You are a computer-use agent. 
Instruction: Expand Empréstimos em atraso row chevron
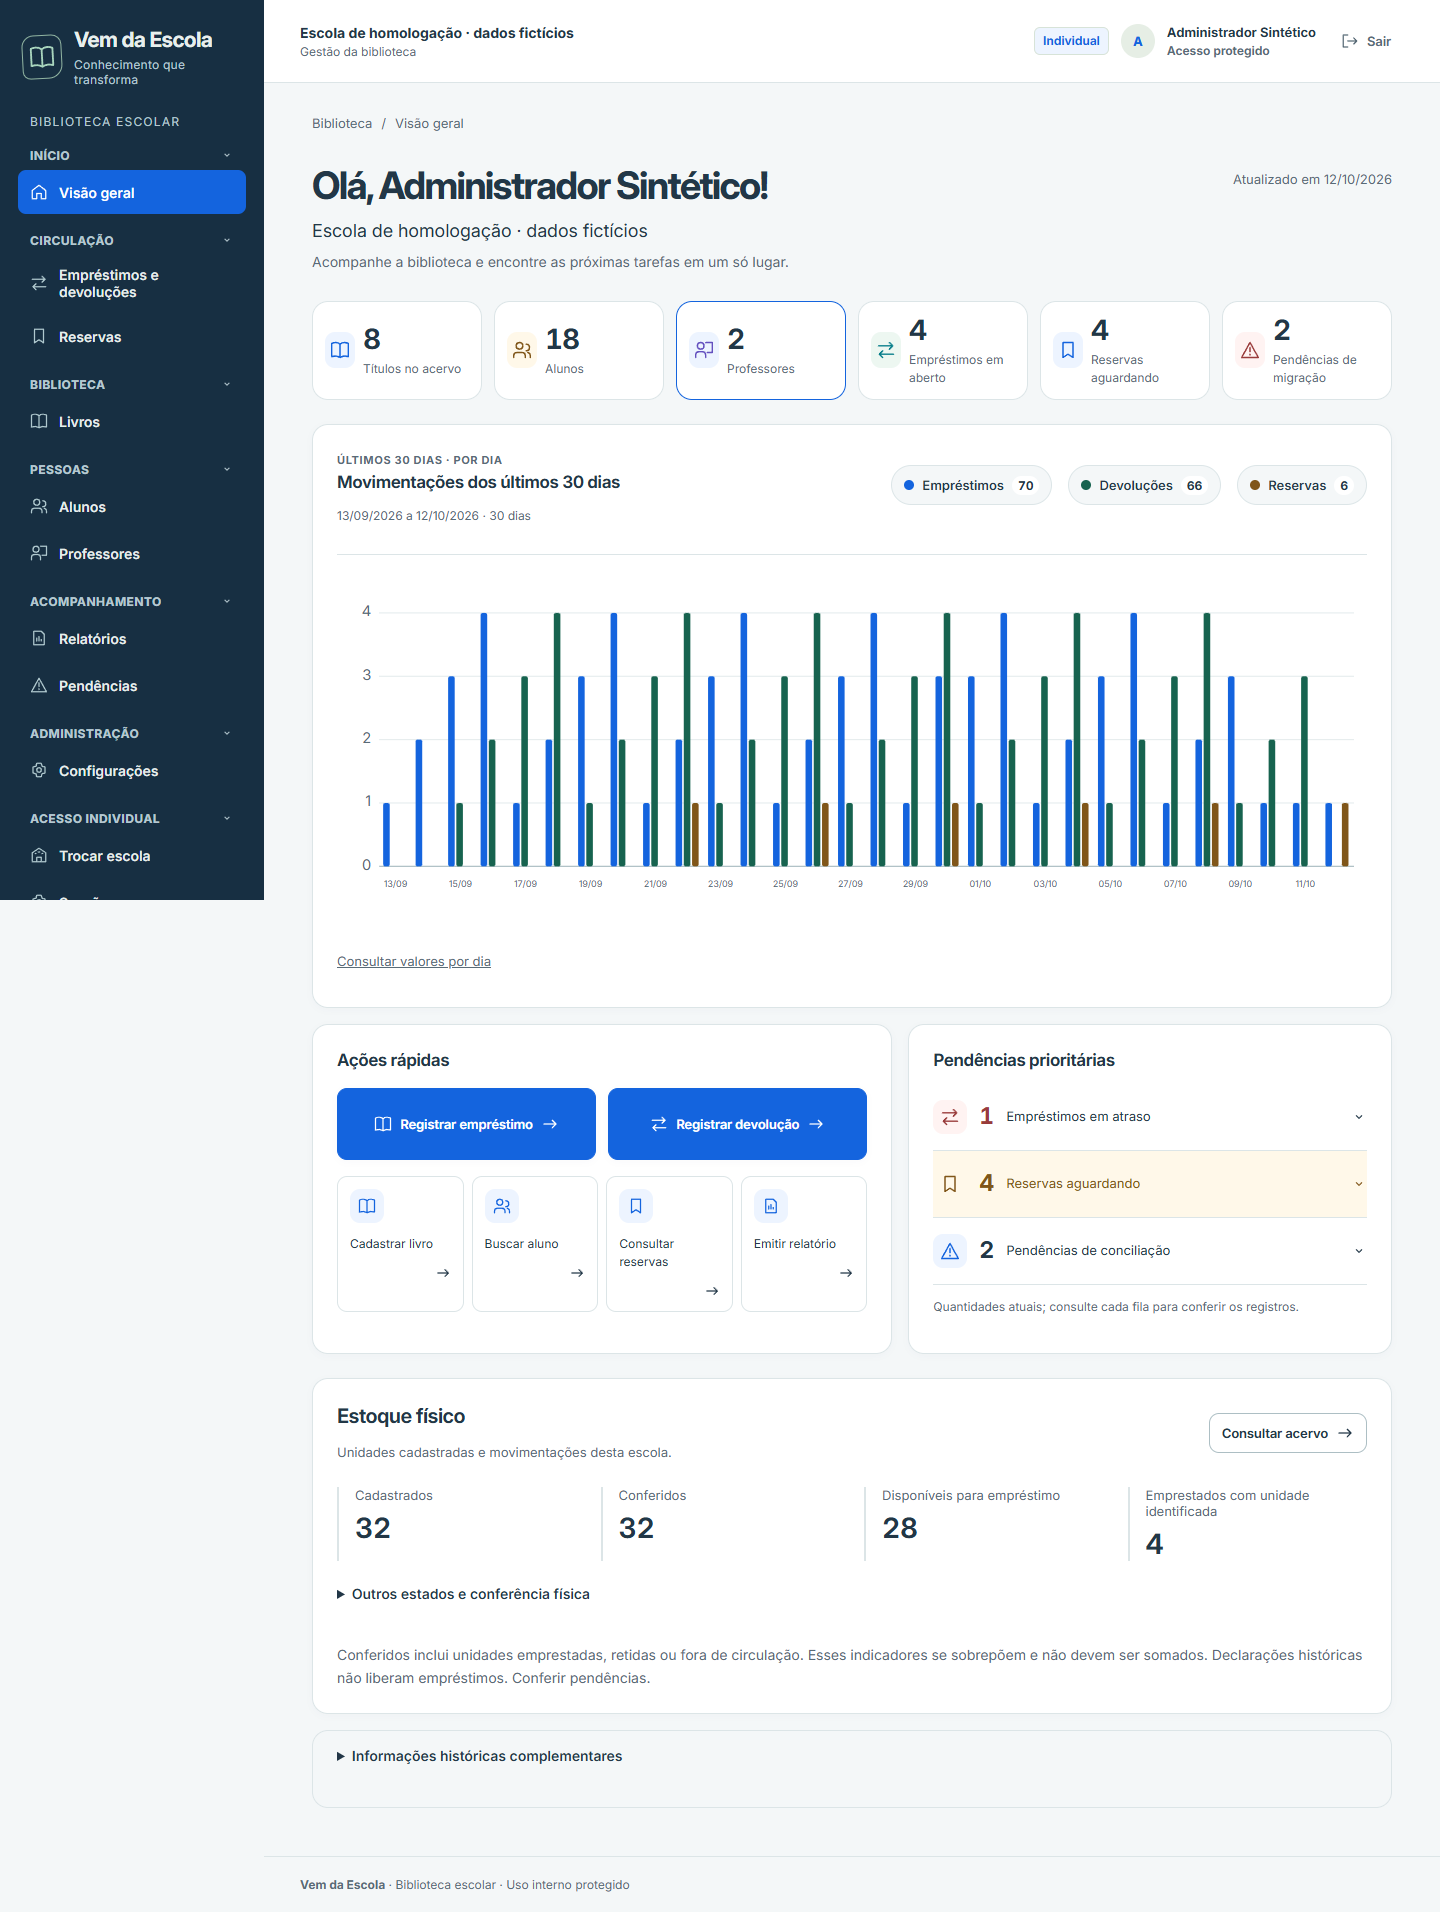click(x=1359, y=1117)
